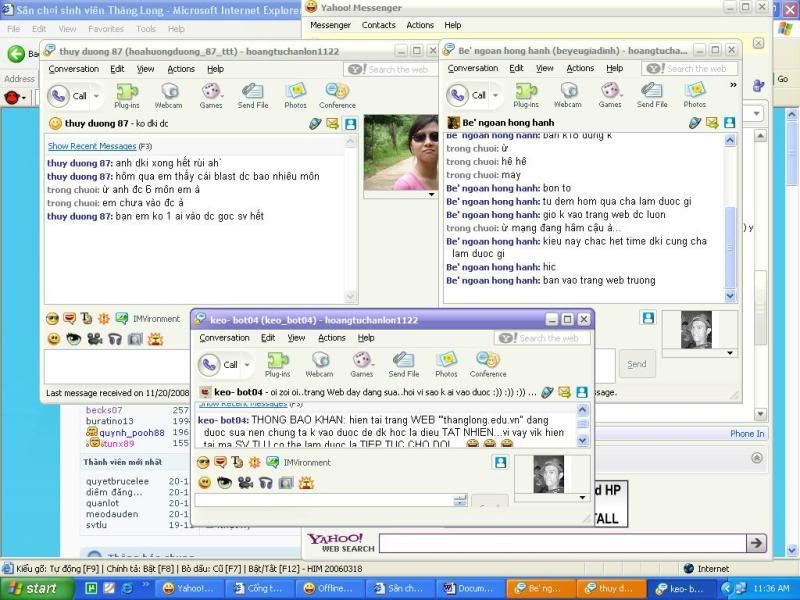
Task: Open dropdown under thuy duong contact photo
Action: click(x=432, y=194)
